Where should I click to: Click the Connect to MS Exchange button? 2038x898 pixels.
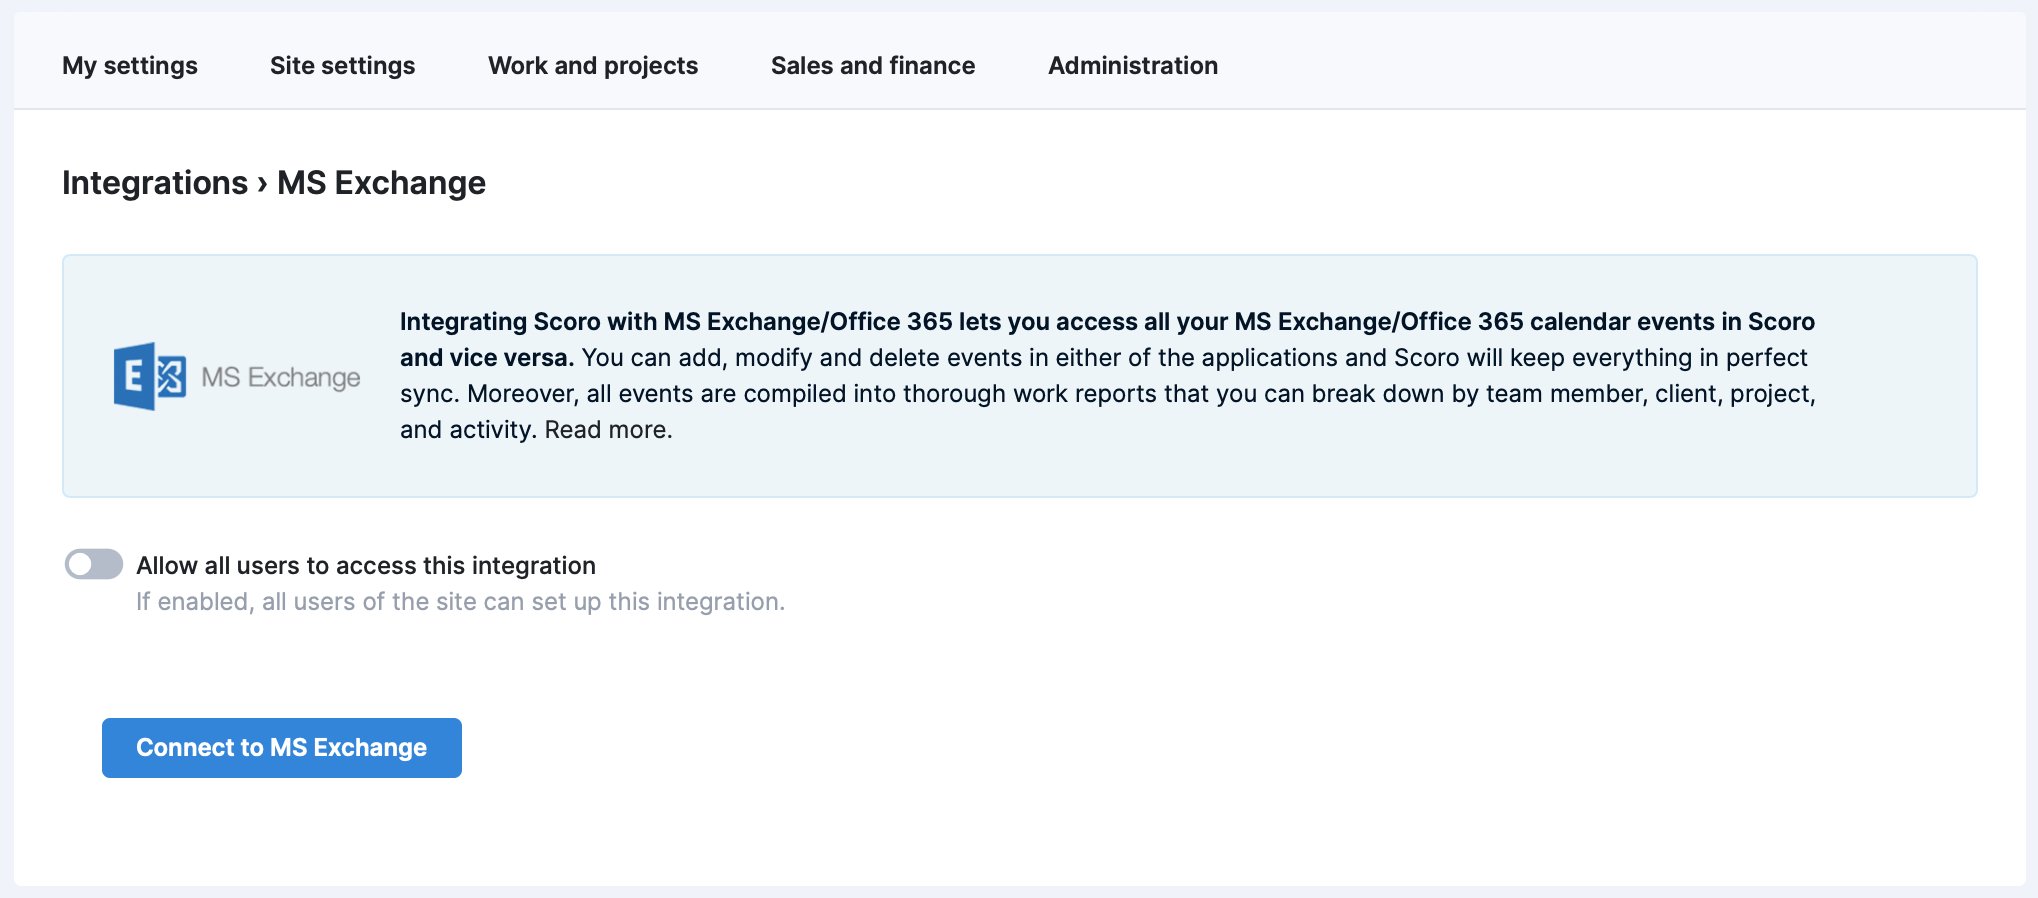tap(282, 748)
